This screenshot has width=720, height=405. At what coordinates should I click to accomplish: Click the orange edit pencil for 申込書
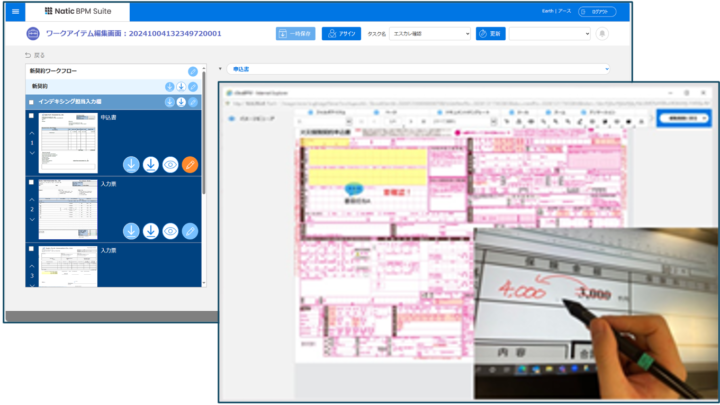click(x=190, y=165)
